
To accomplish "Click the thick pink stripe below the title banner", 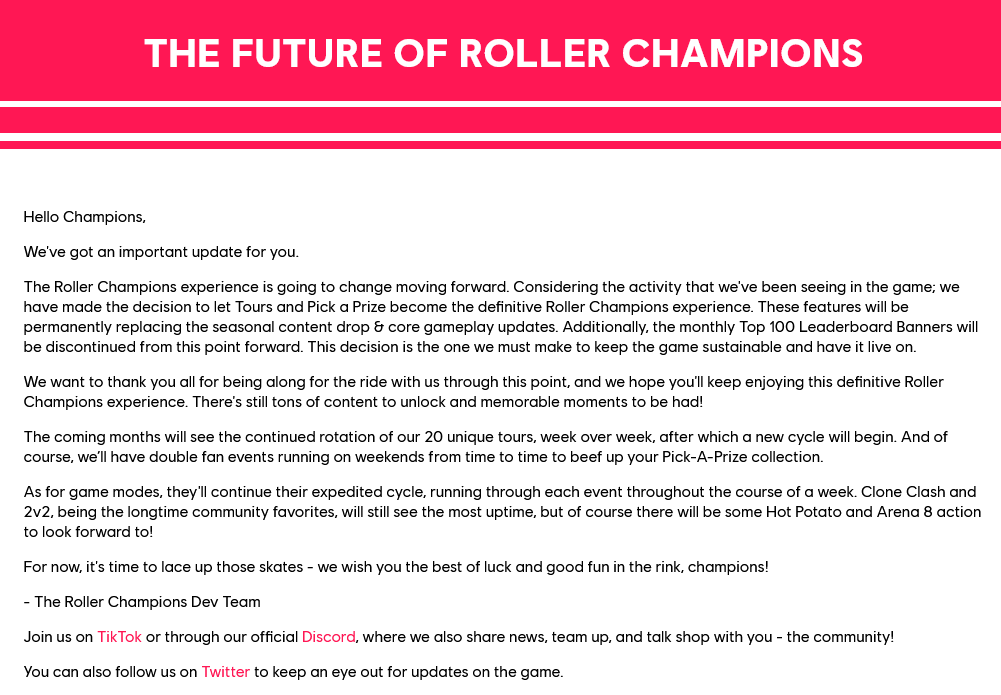I will 500,120.
